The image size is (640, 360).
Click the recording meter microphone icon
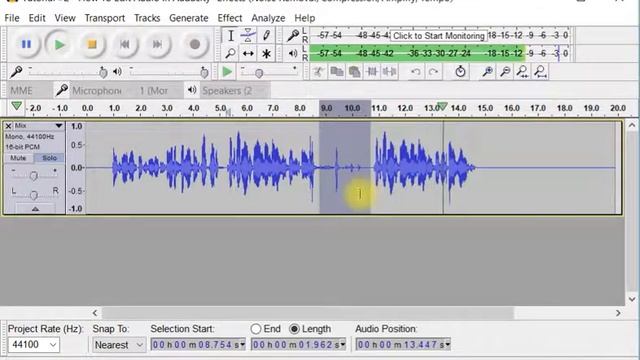292,36
